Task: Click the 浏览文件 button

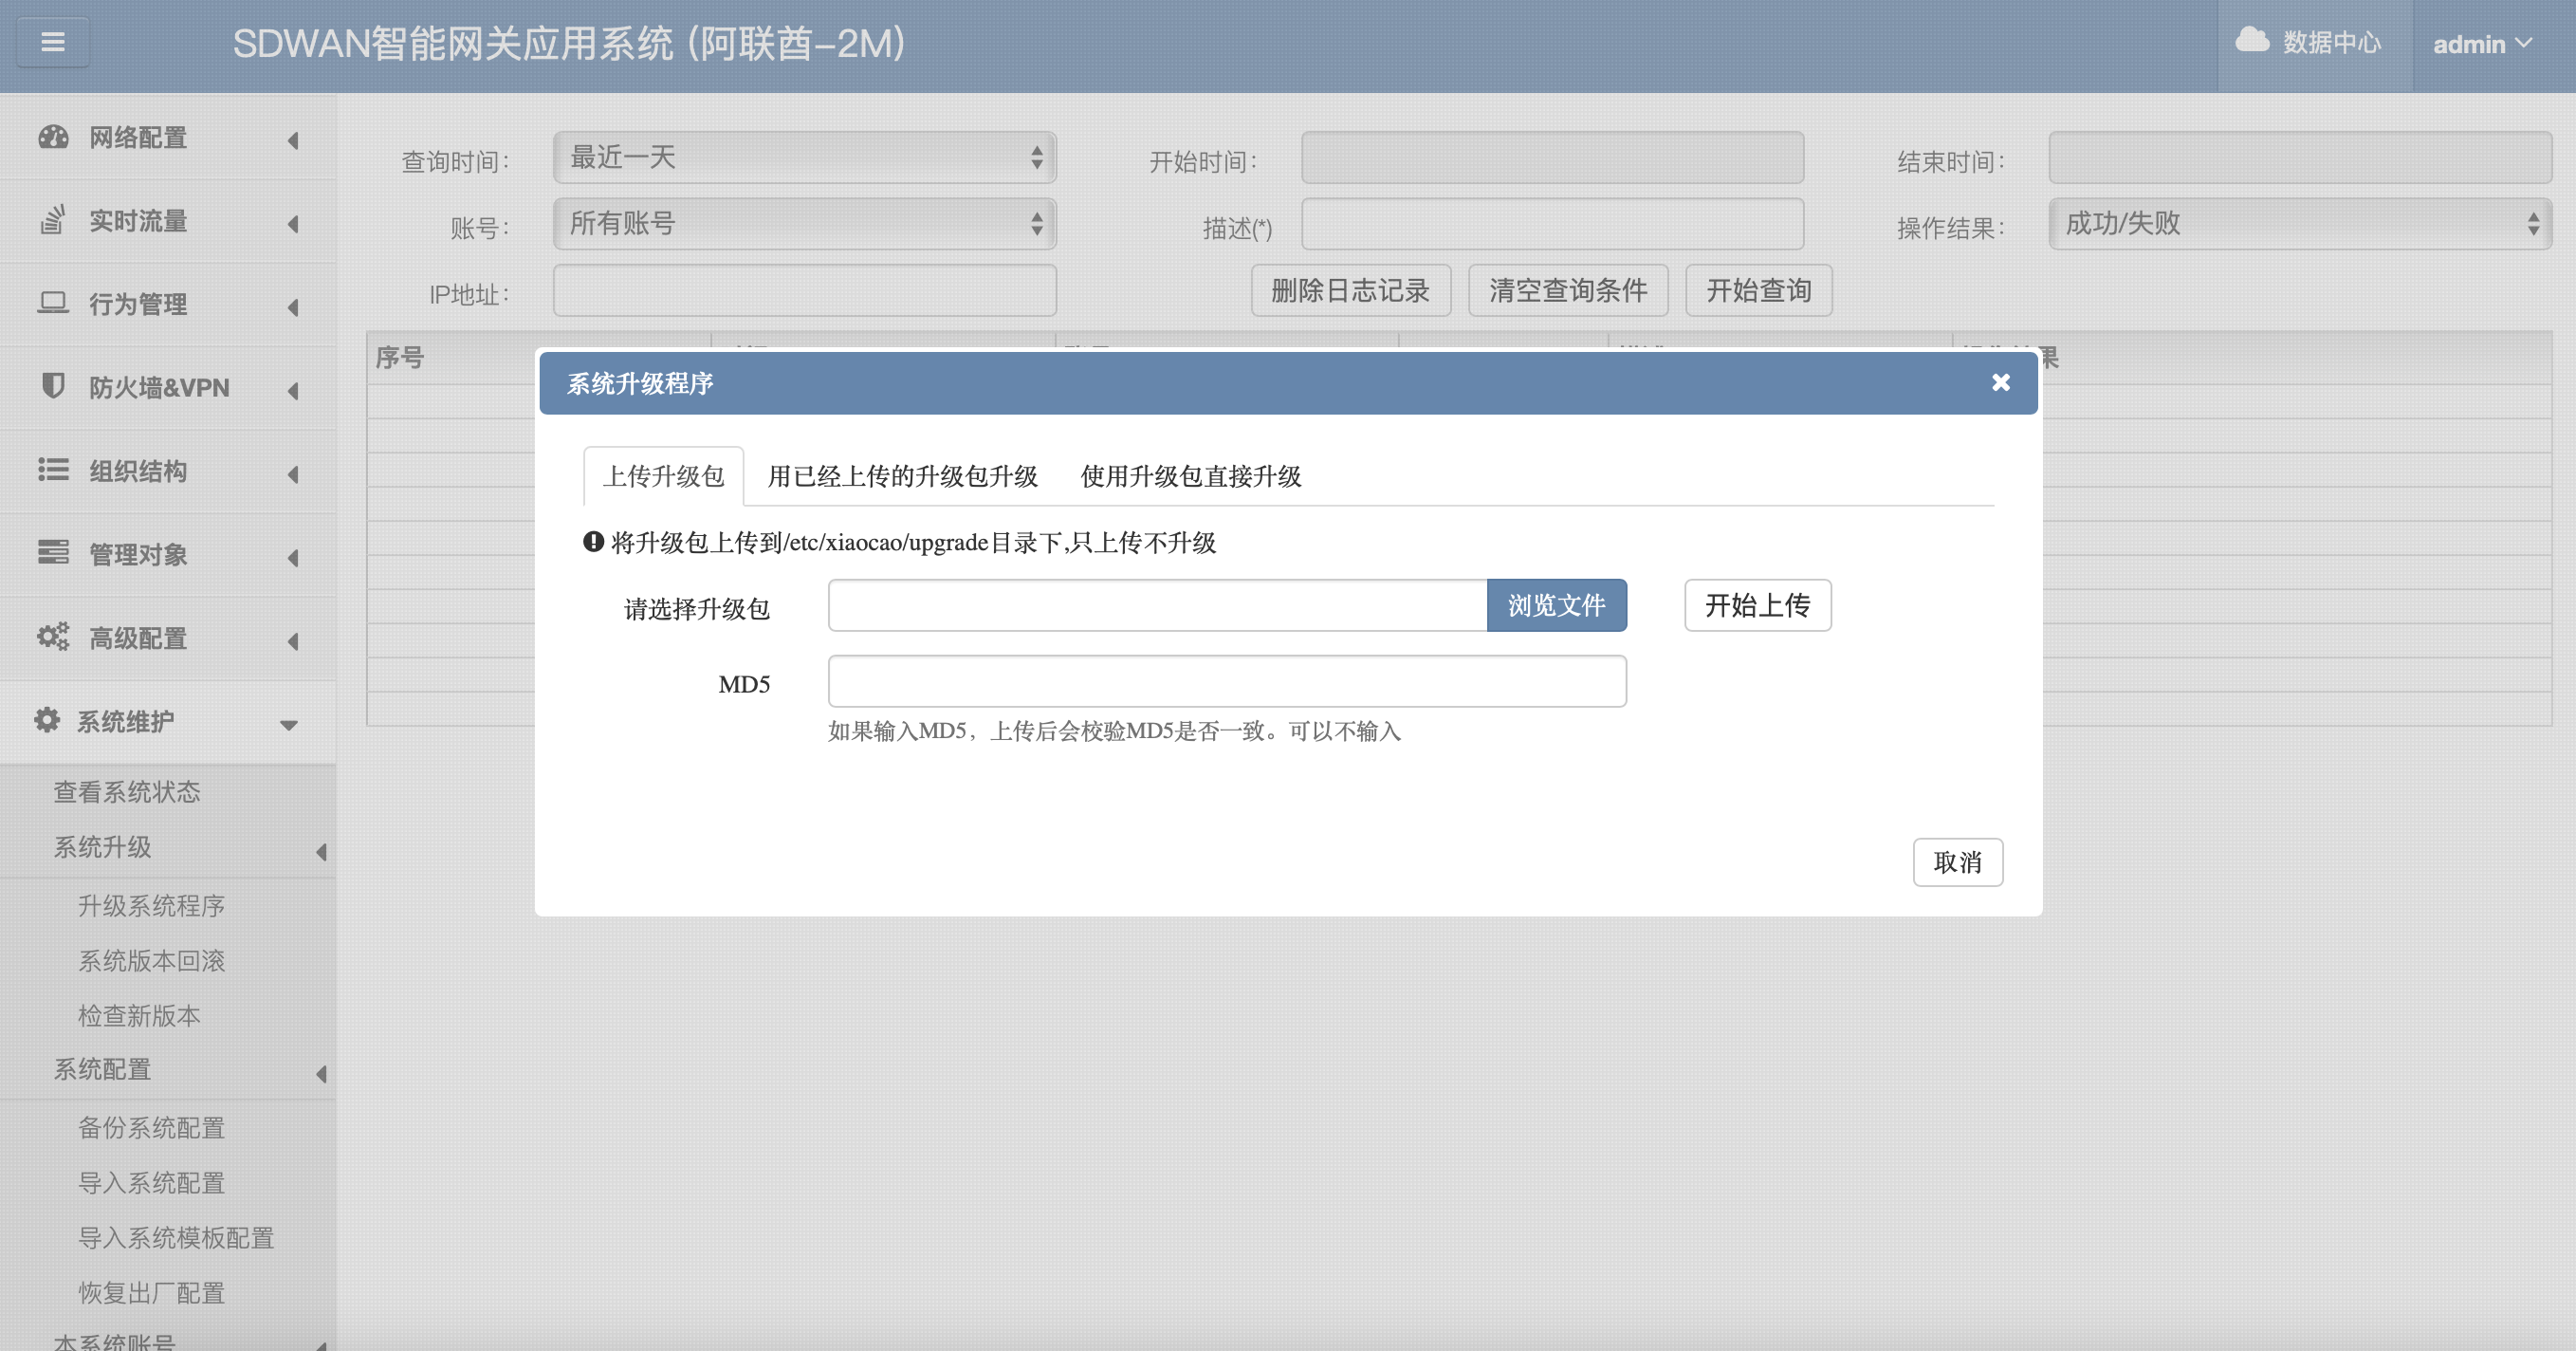Action: pyautogui.click(x=1556, y=605)
